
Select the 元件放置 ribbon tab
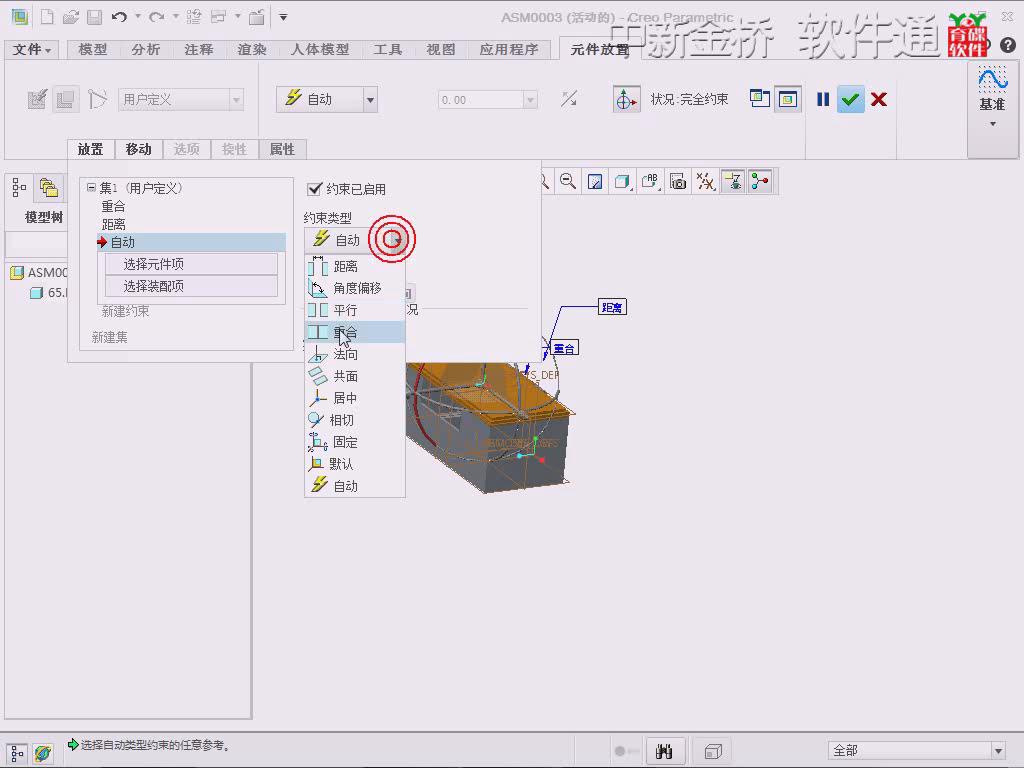[600, 50]
